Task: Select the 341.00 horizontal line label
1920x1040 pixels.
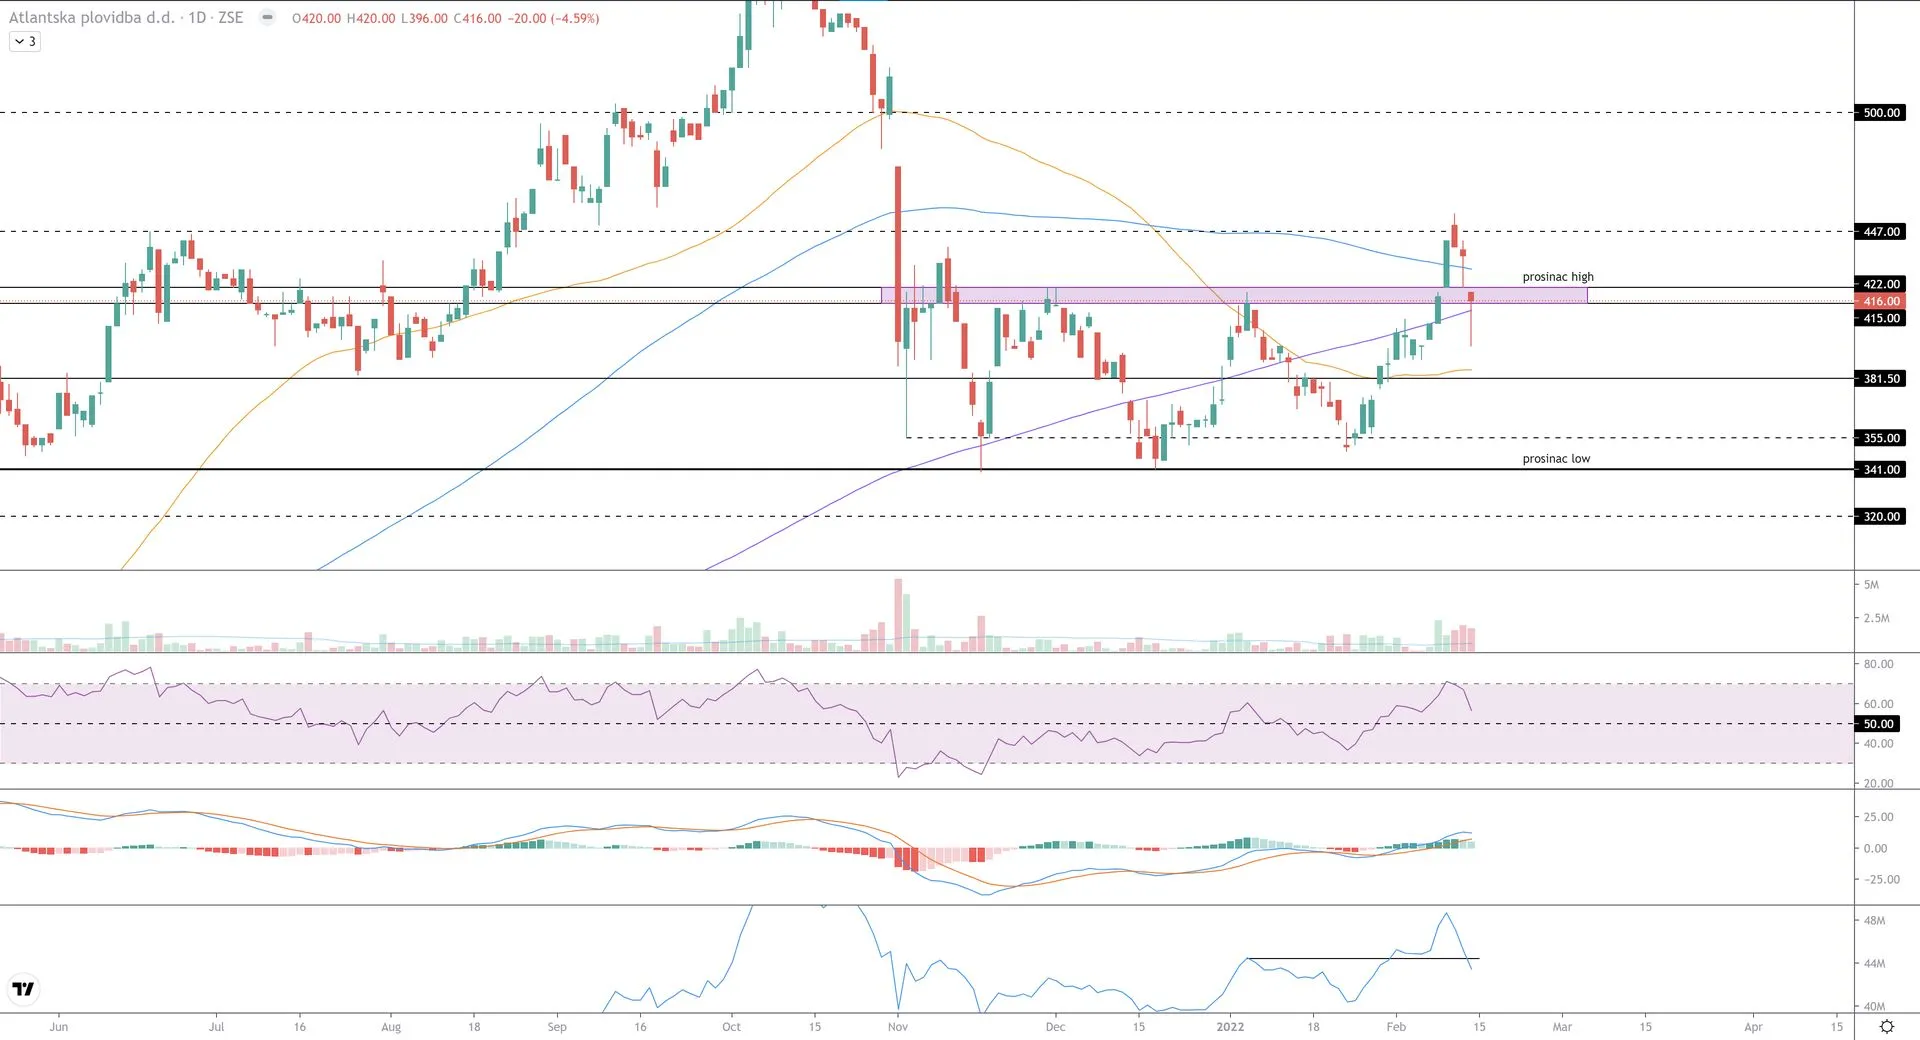Action: (1880, 470)
